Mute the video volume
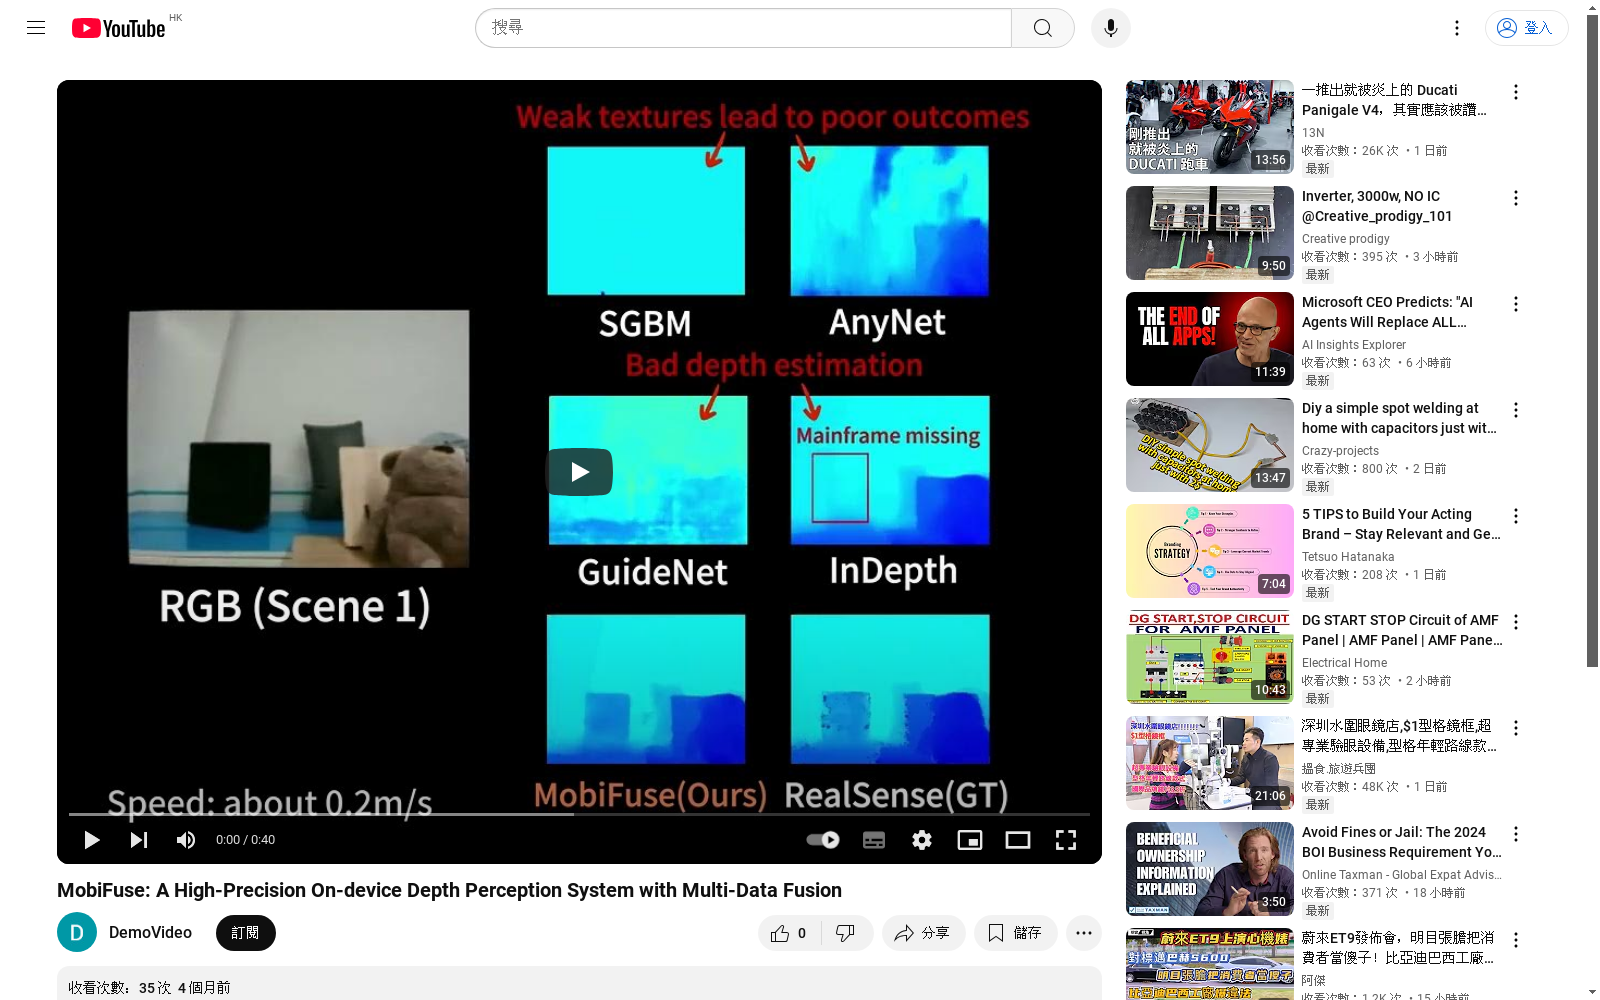This screenshot has height=1000, width=1600. pyautogui.click(x=186, y=840)
